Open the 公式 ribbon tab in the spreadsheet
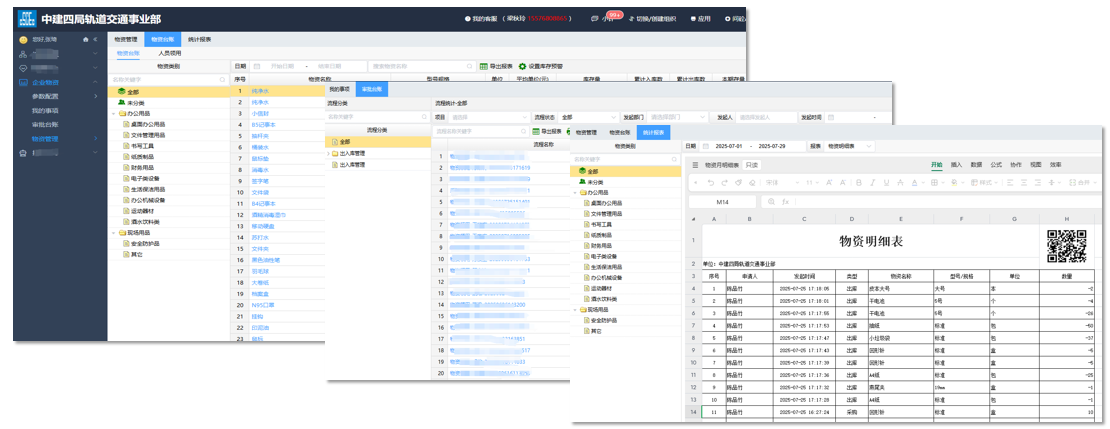Screen dimensions: 1110x429 (996, 165)
